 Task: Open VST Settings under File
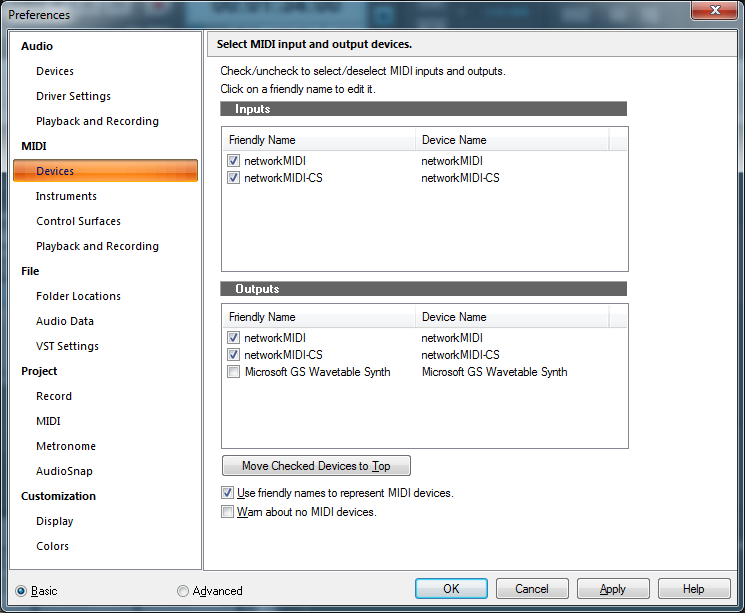(67, 346)
